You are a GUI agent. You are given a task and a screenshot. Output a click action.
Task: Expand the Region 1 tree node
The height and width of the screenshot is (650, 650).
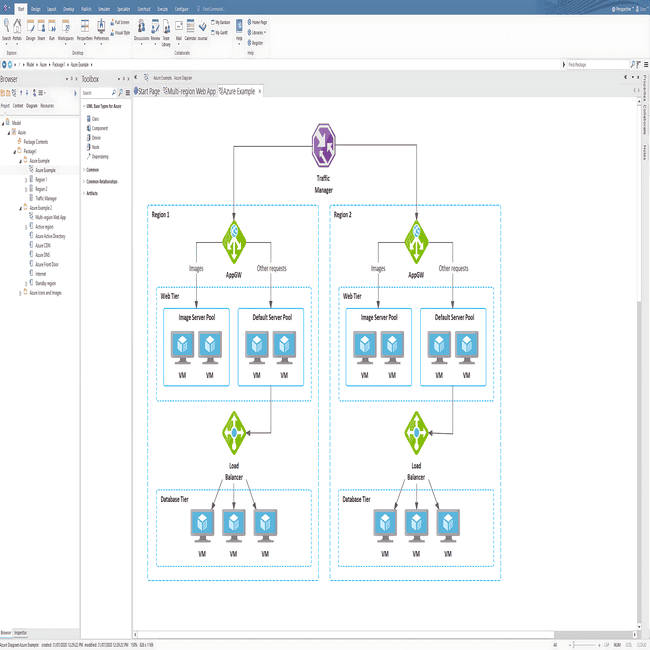(x=26, y=180)
